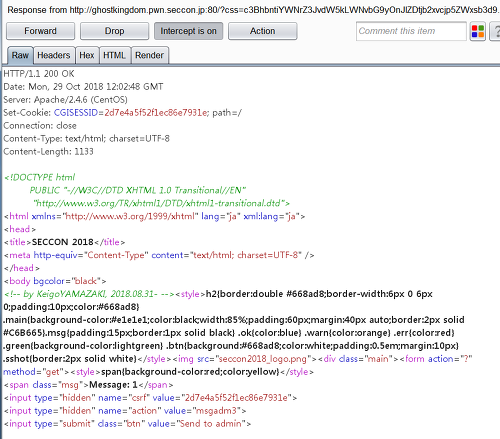Screen dimensions: 500x439
Task: Select the Raw tab
Action: (x=20, y=55)
